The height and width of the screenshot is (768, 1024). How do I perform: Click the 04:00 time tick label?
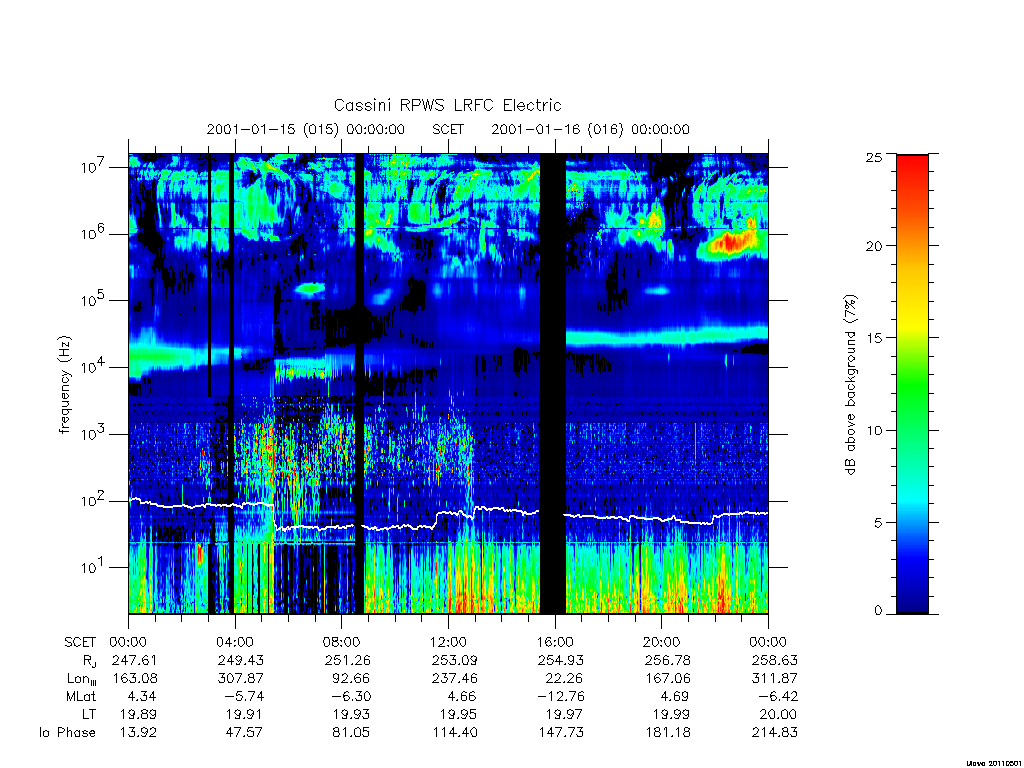point(235,642)
